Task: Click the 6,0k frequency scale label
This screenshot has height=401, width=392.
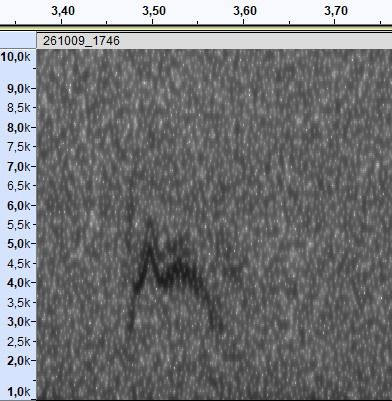Action: (x=19, y=205)
